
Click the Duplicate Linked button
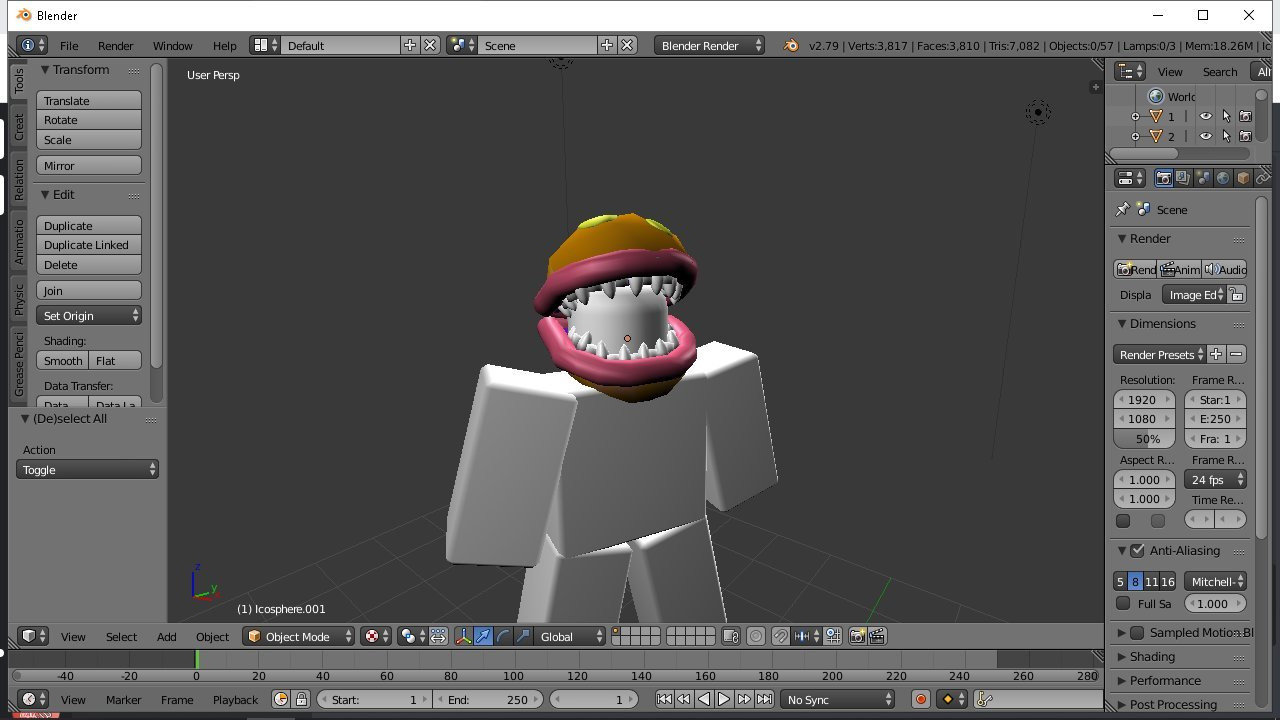click(88, 245)
